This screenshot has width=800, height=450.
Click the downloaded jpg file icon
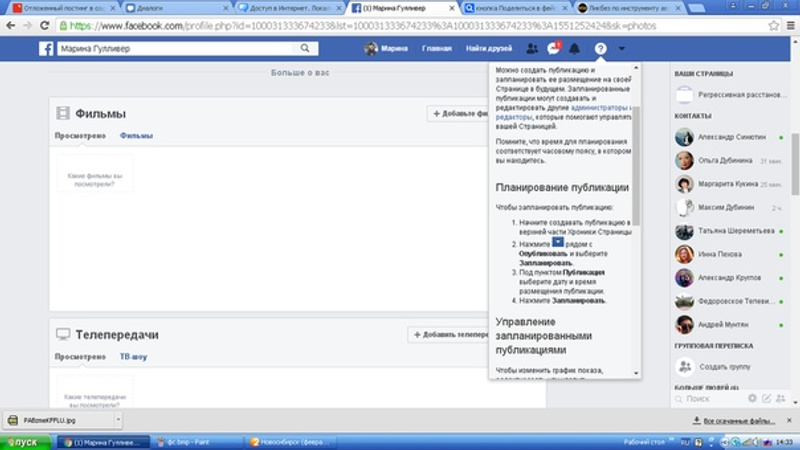coord(13,420)
